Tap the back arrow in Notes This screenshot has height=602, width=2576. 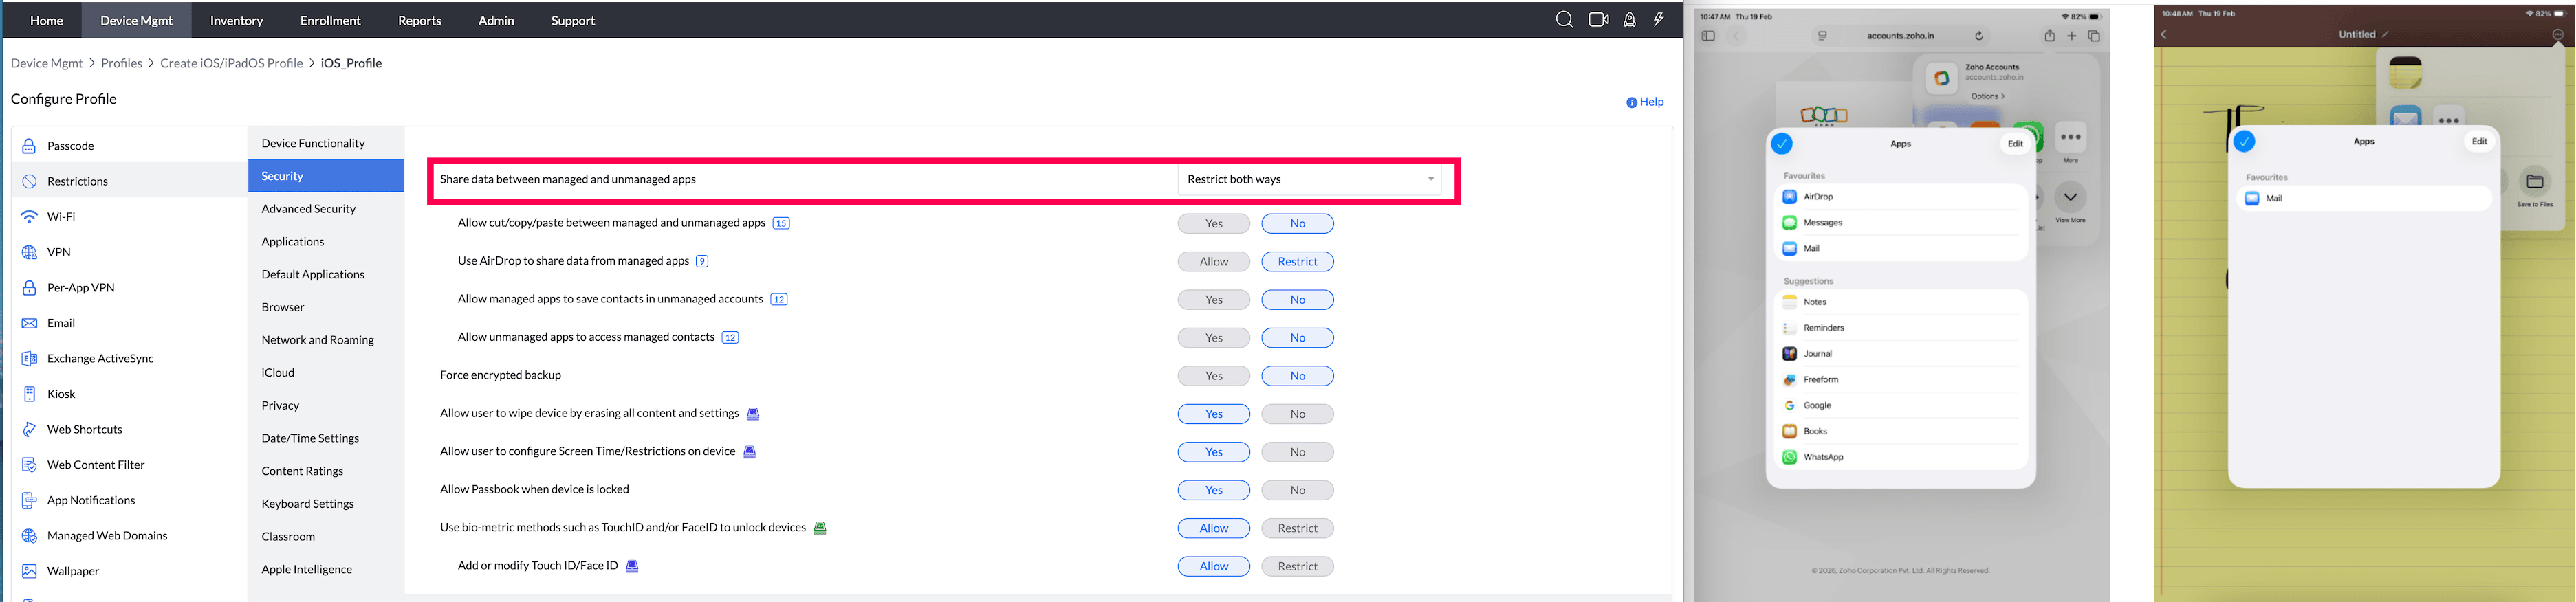(x=2164, y=34)
